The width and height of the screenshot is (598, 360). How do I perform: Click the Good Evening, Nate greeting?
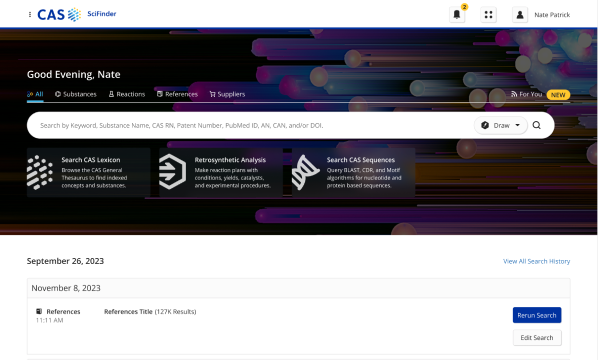click(x=74, y=74)
